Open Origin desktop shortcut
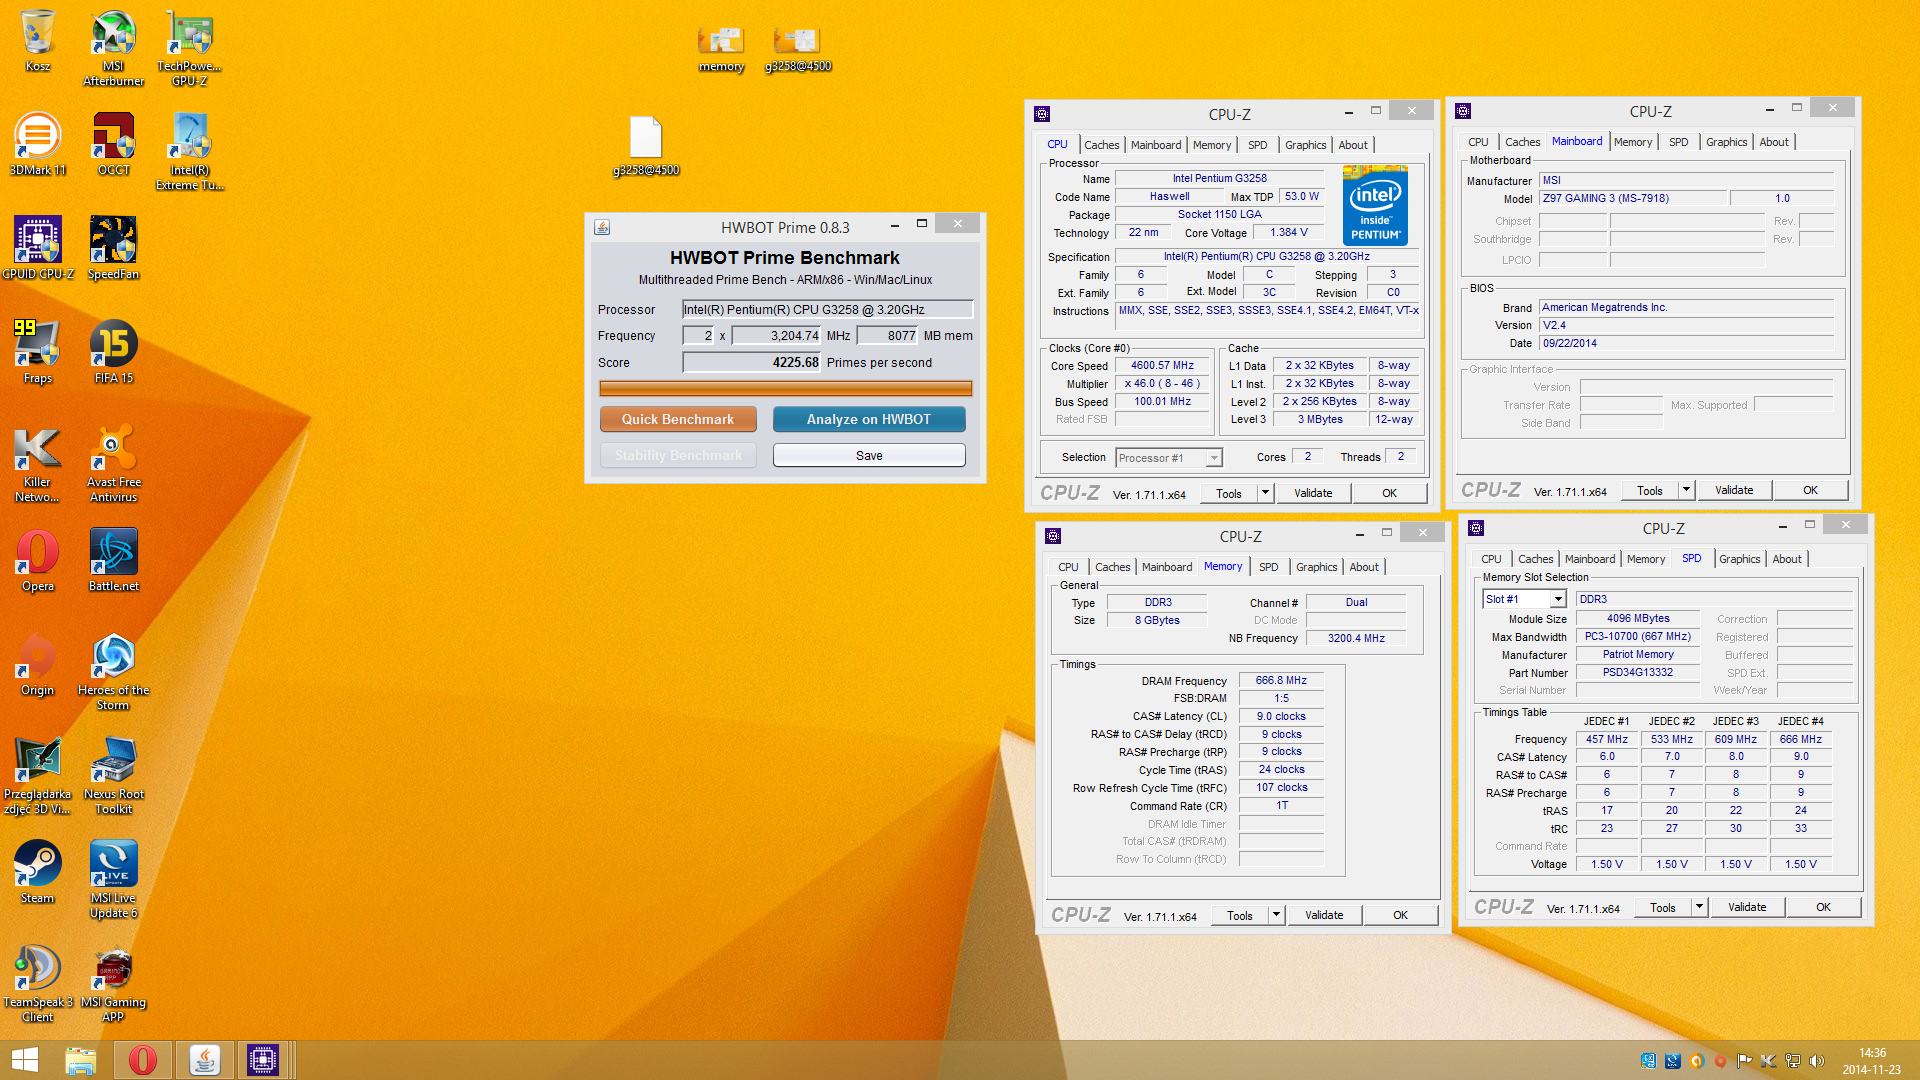The image size is (1920, 1080). tap(38, 665)
